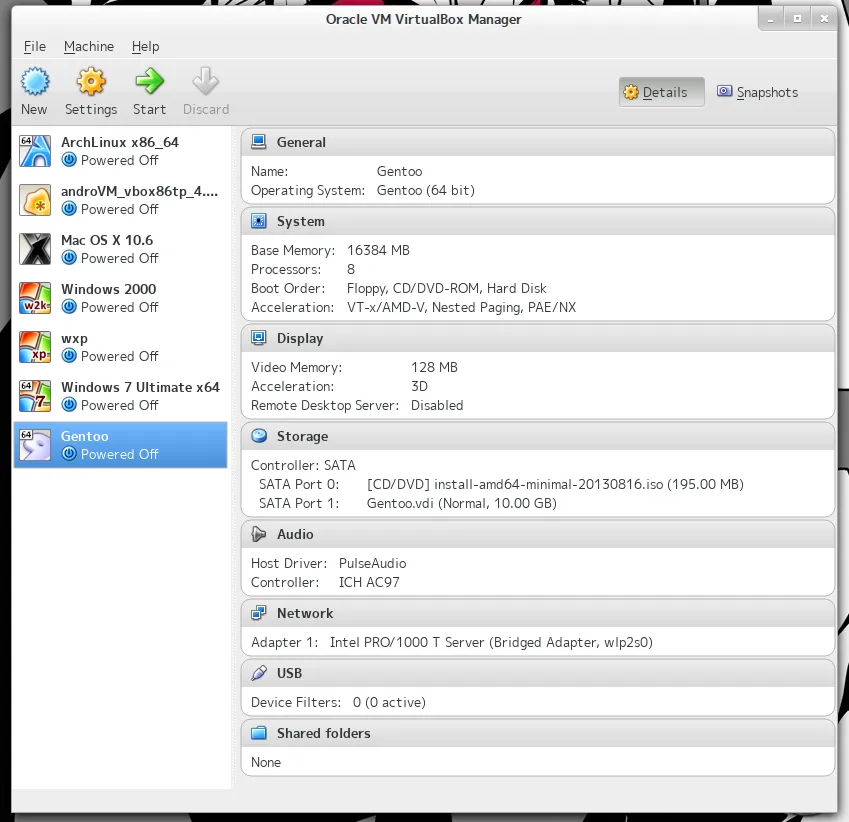Click the Network section header
The image size is (849, 822).
click(305, 613)
